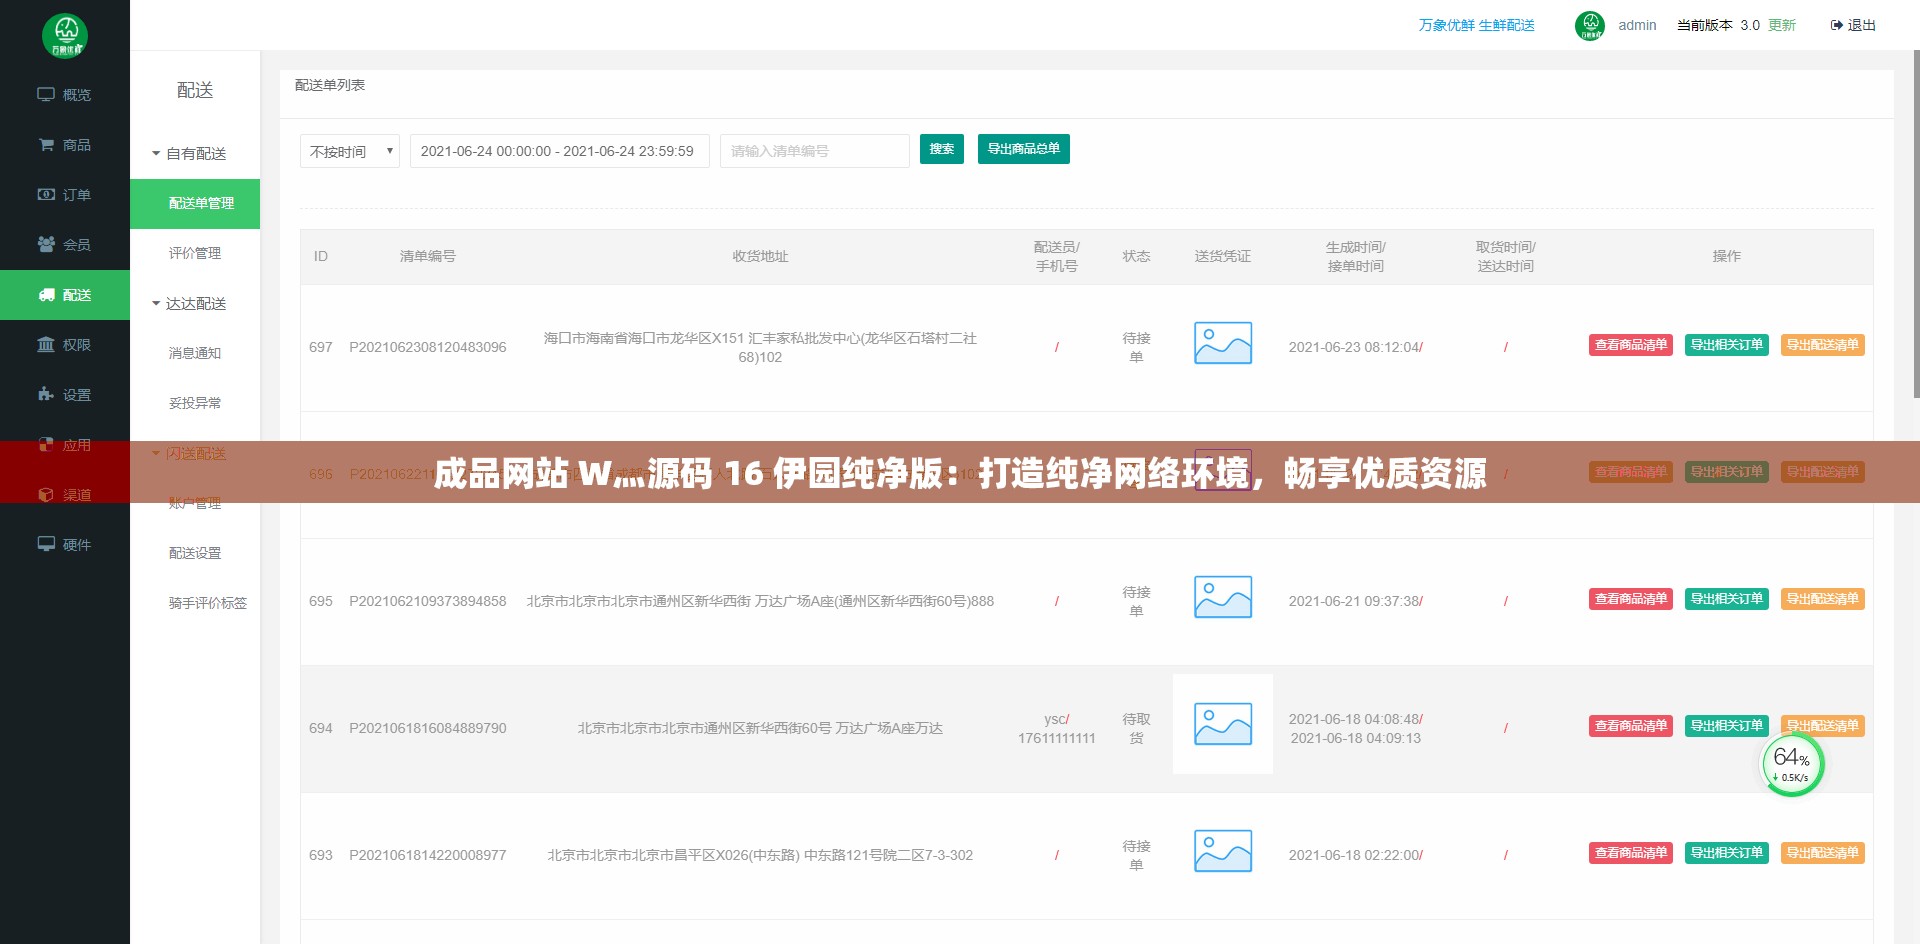Image resolution: width=1920 pixels, height=944 pixels.
Task: Open 概览 overview in sidebar
Action: pos(65,95)
